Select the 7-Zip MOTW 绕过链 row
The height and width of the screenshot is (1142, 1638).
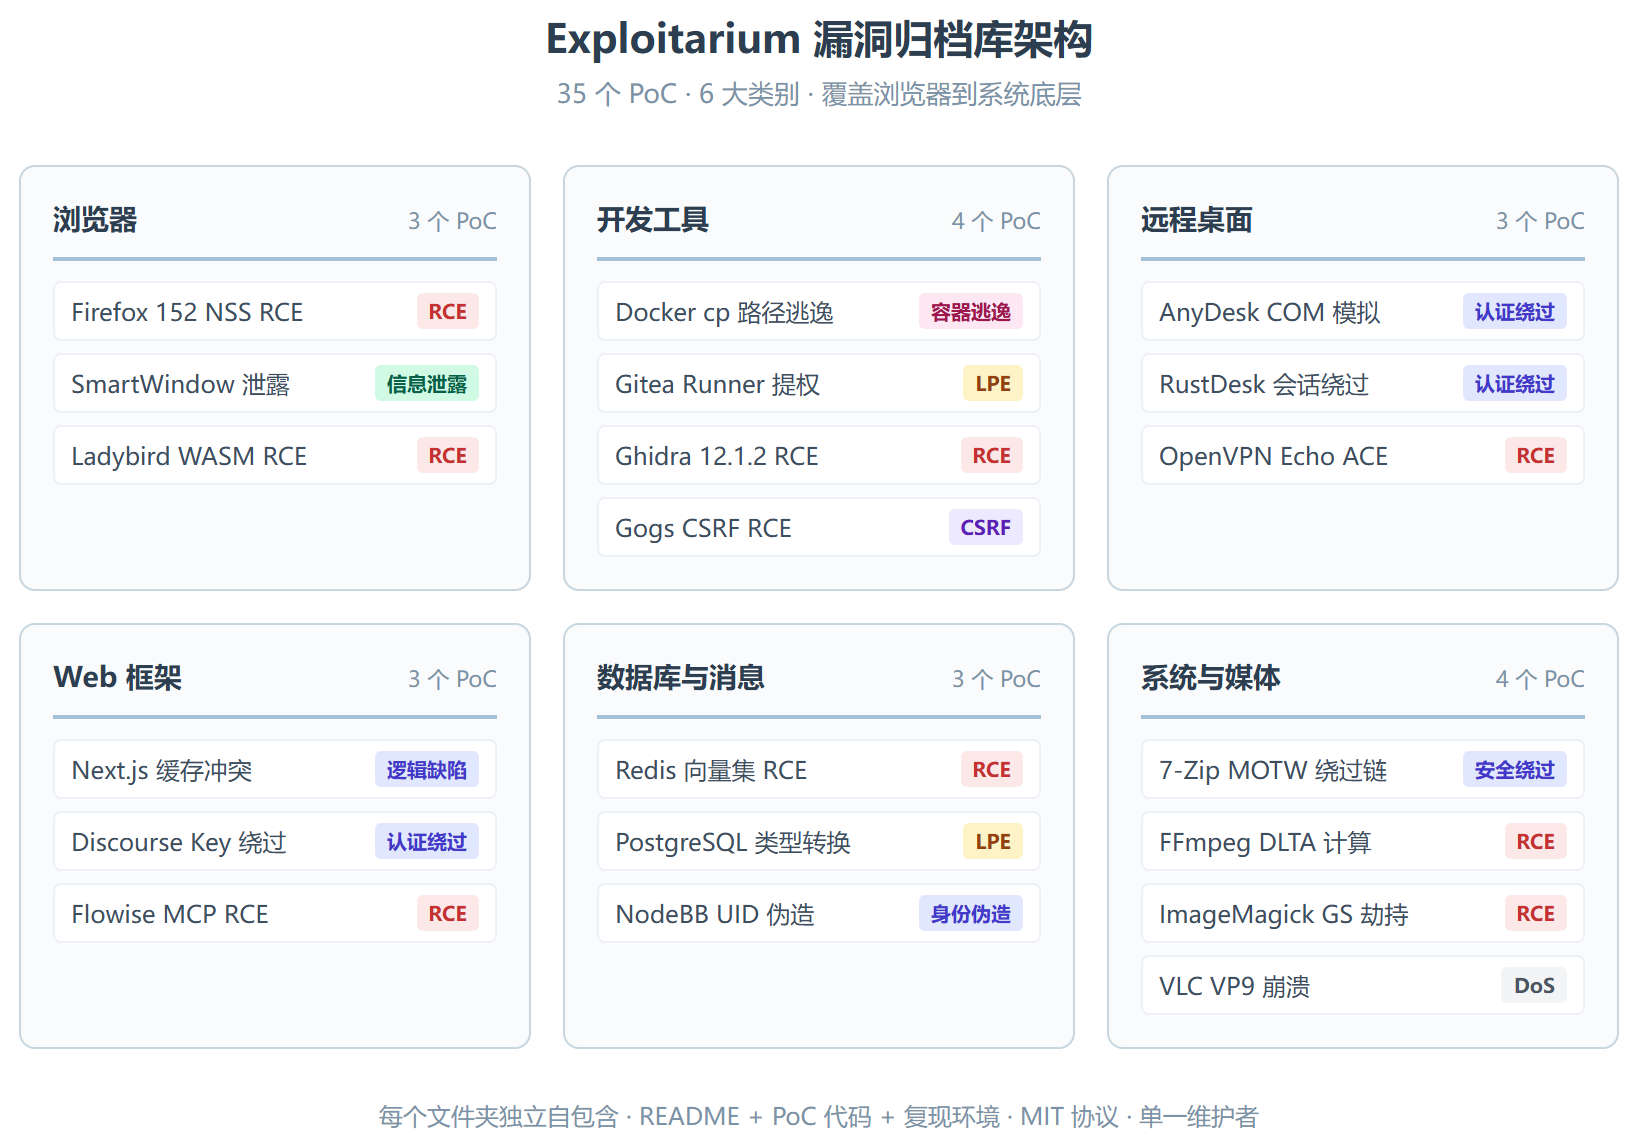1363,770
